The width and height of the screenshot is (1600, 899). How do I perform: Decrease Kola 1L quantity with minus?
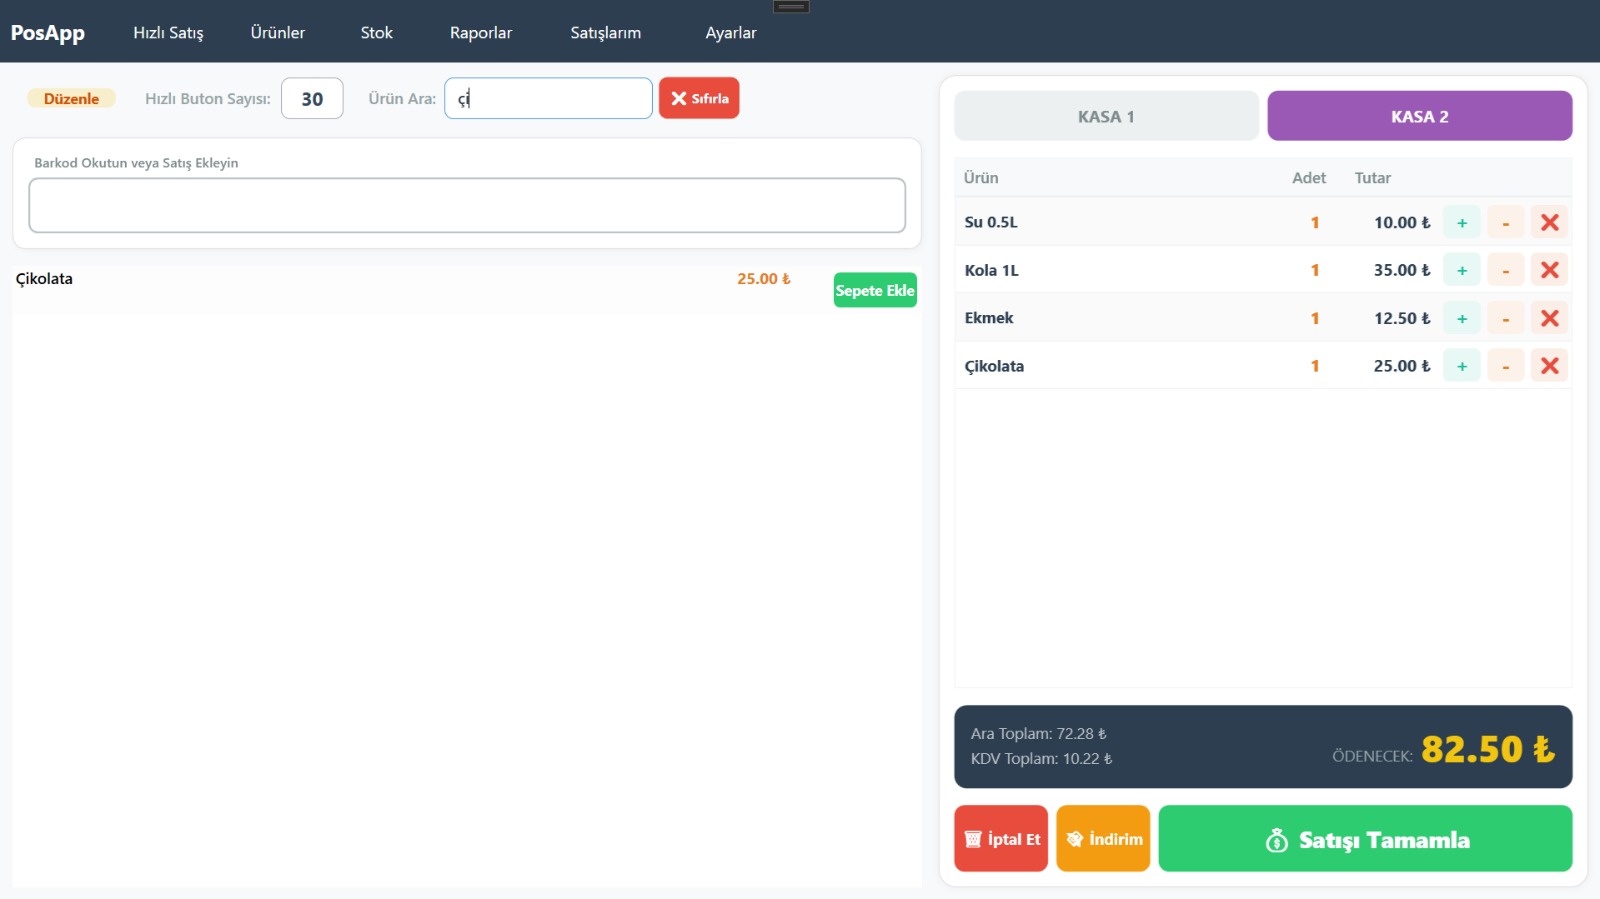click(1505, 270)
